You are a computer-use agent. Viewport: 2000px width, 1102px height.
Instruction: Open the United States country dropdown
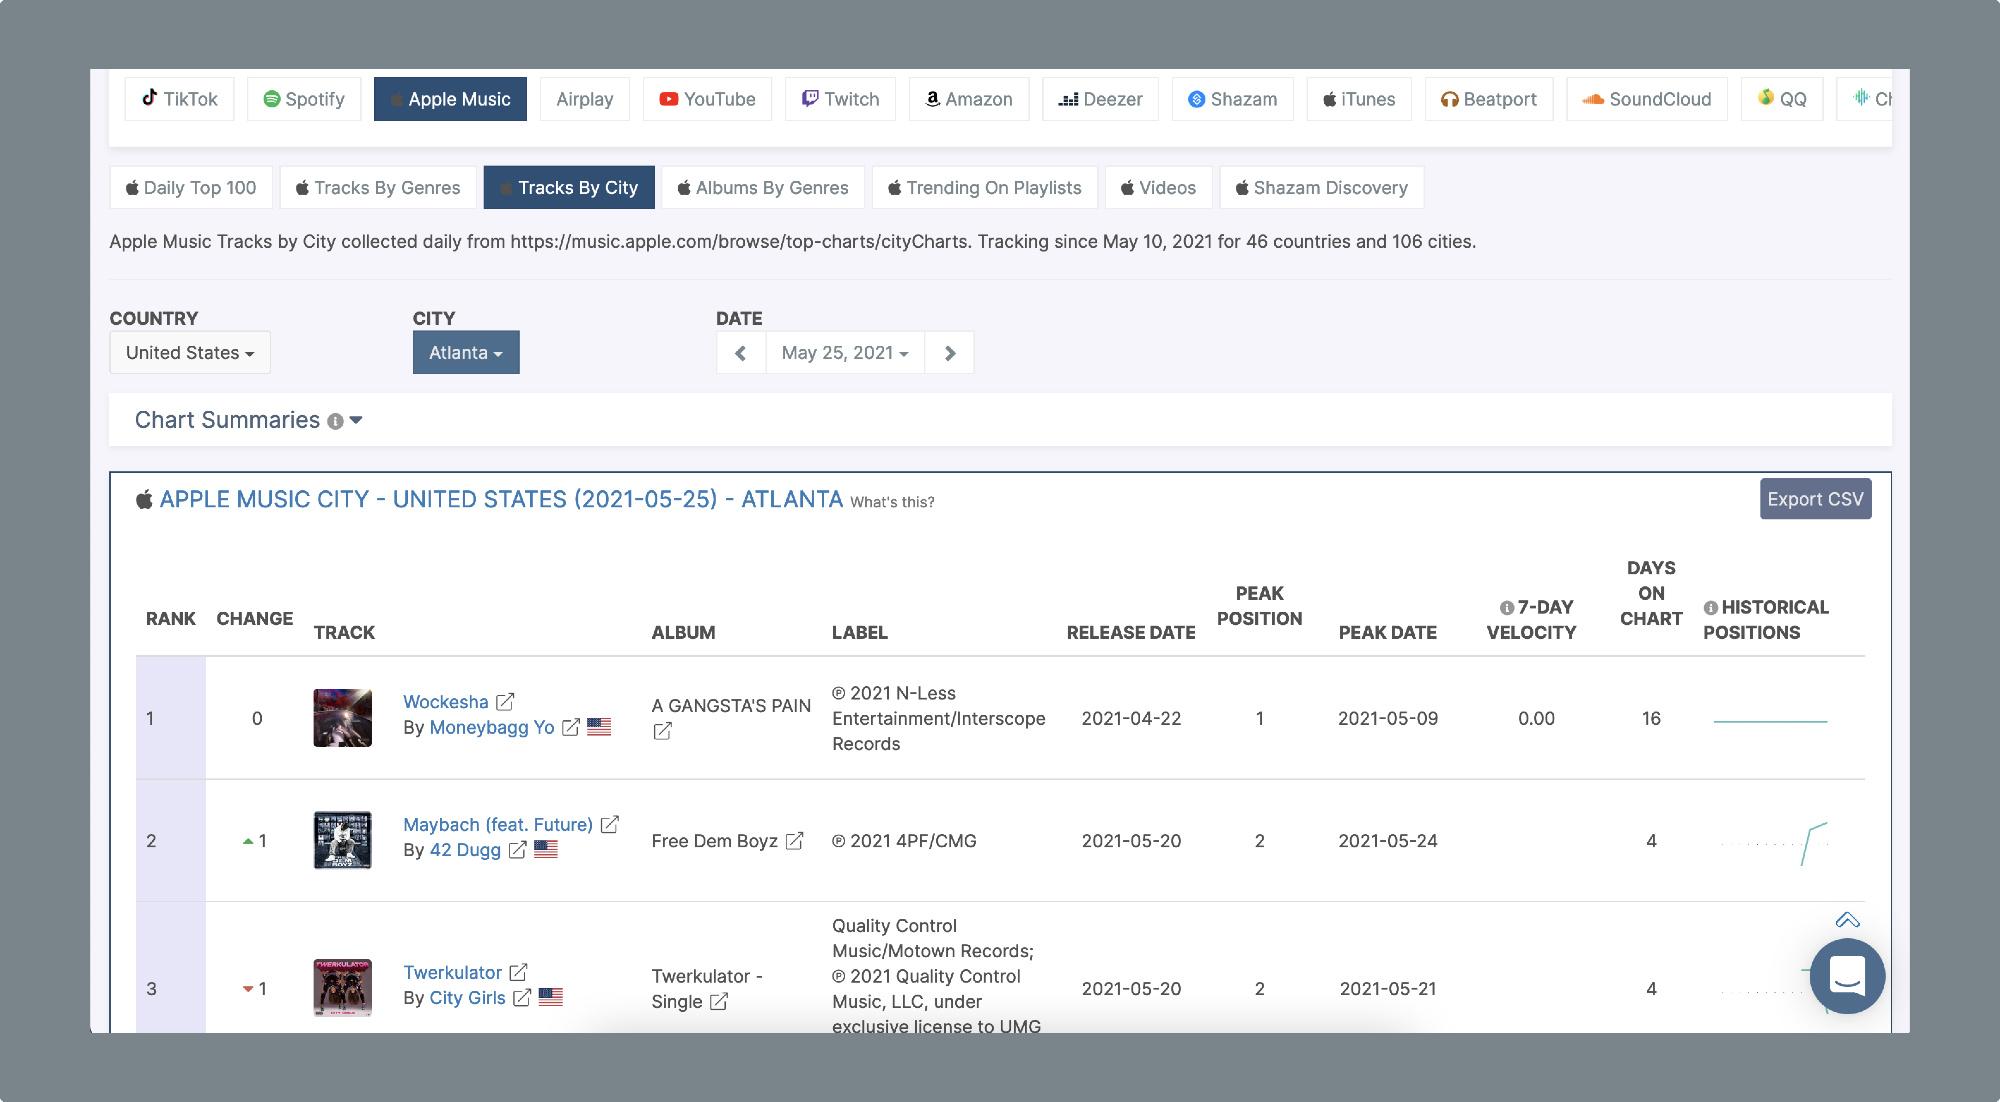(190, 352)
